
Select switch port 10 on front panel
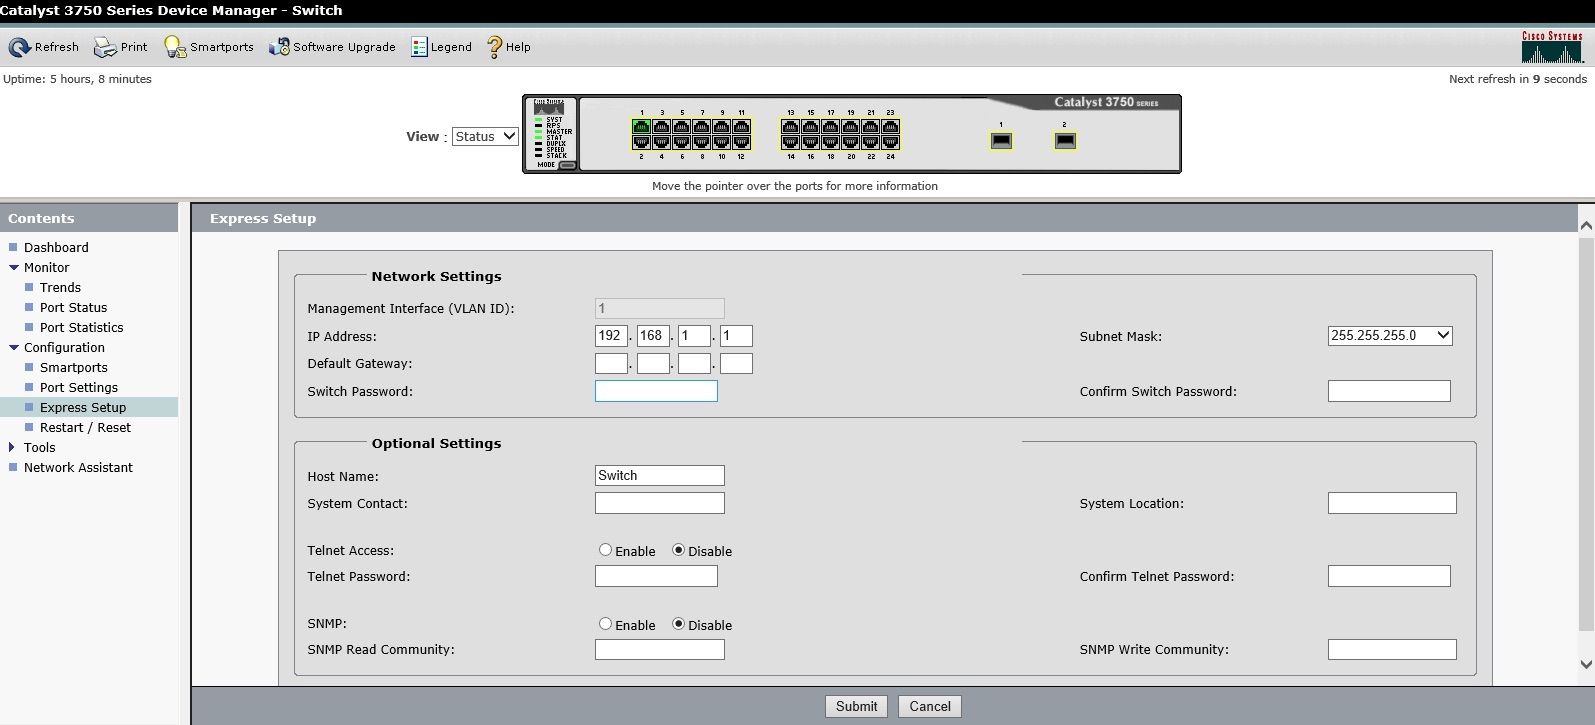(721, 142)
